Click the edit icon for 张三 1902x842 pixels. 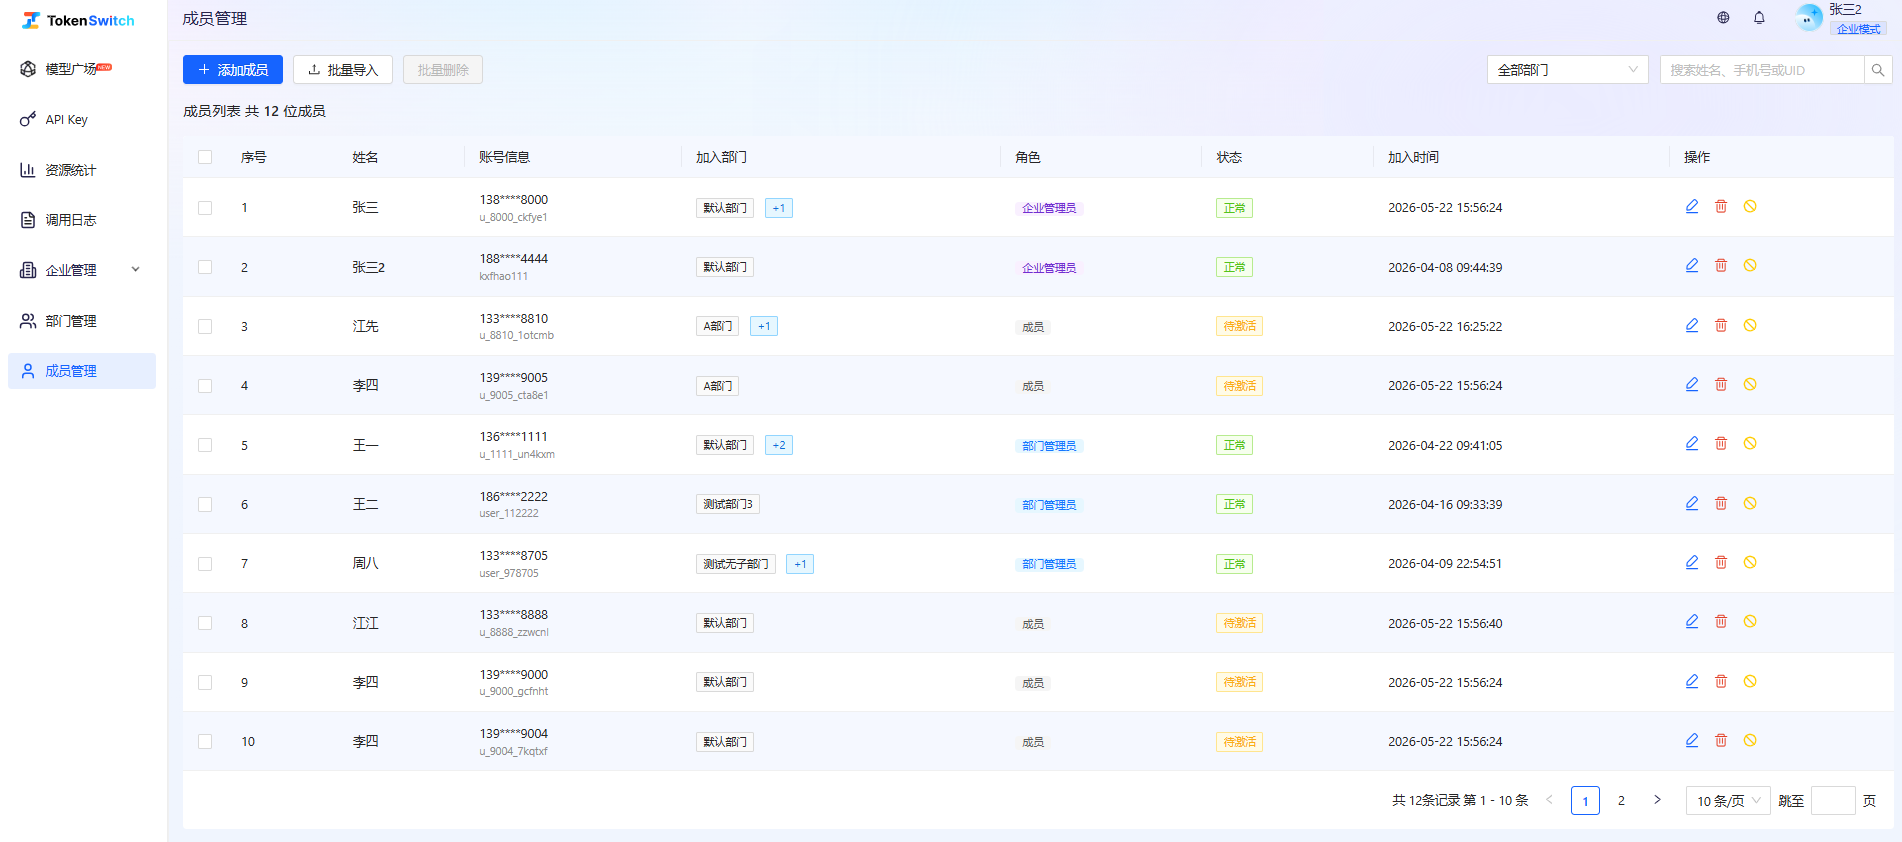(x=1692, y=207)
